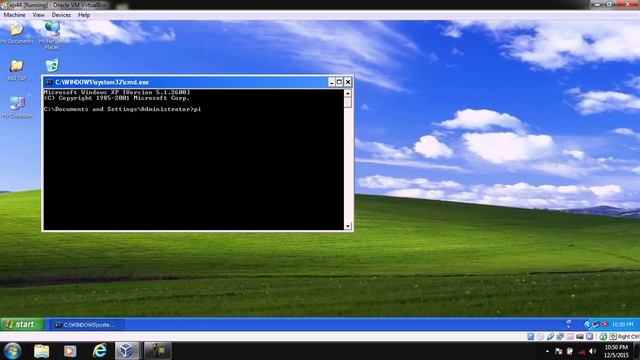Click the XP taskbar clock showing 10:50 PM
Image resolution: width=640 pixels, height=360 pixels.
click(622, 324)
